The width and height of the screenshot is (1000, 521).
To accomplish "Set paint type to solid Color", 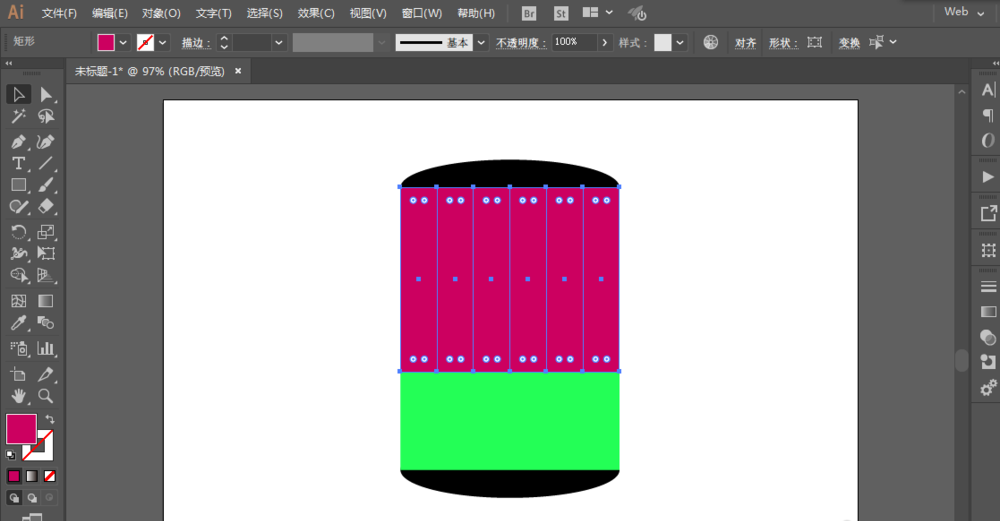I will point(13,476).
